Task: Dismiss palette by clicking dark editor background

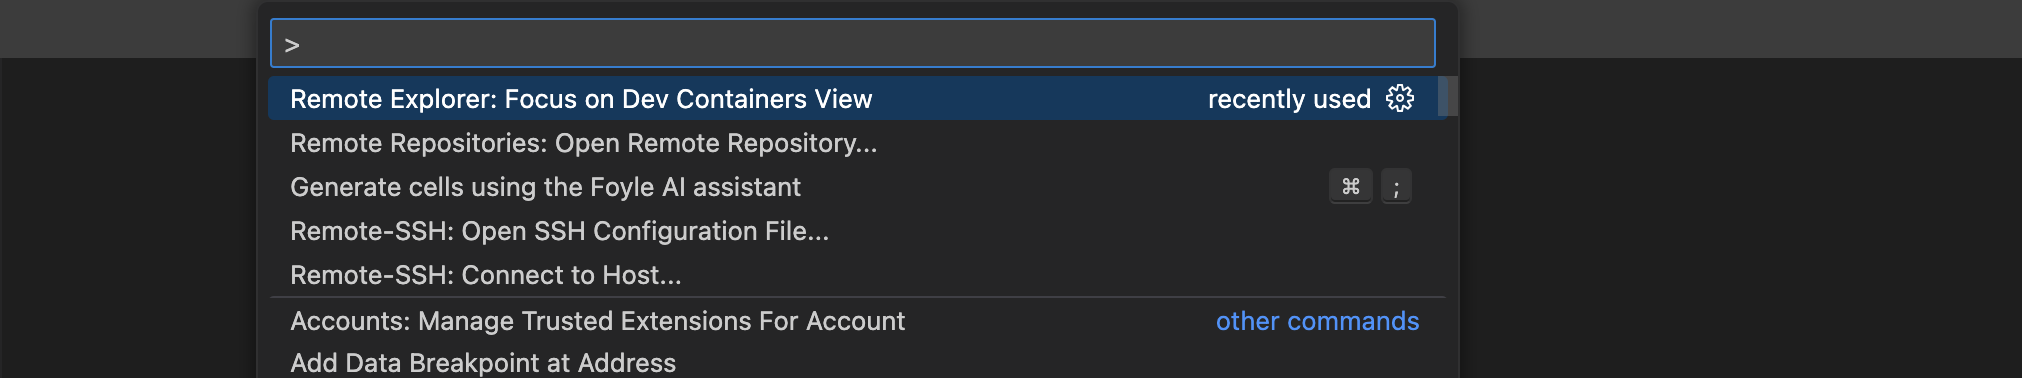Action: (1740, 220)
